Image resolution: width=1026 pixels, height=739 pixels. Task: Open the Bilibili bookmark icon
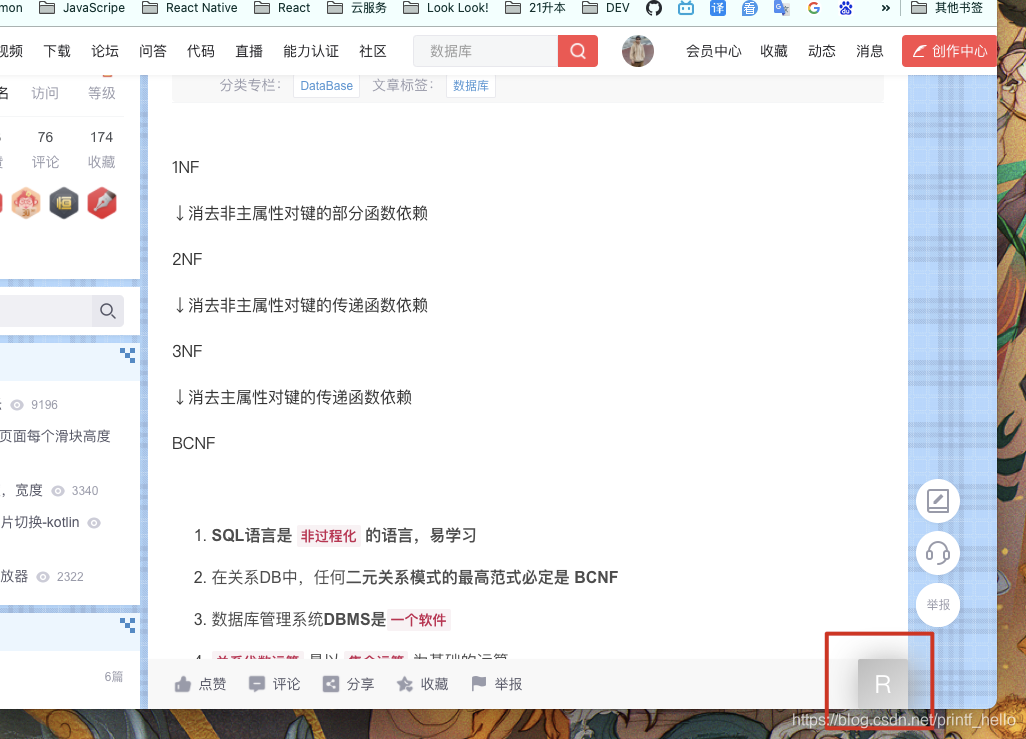click(686, 8)
